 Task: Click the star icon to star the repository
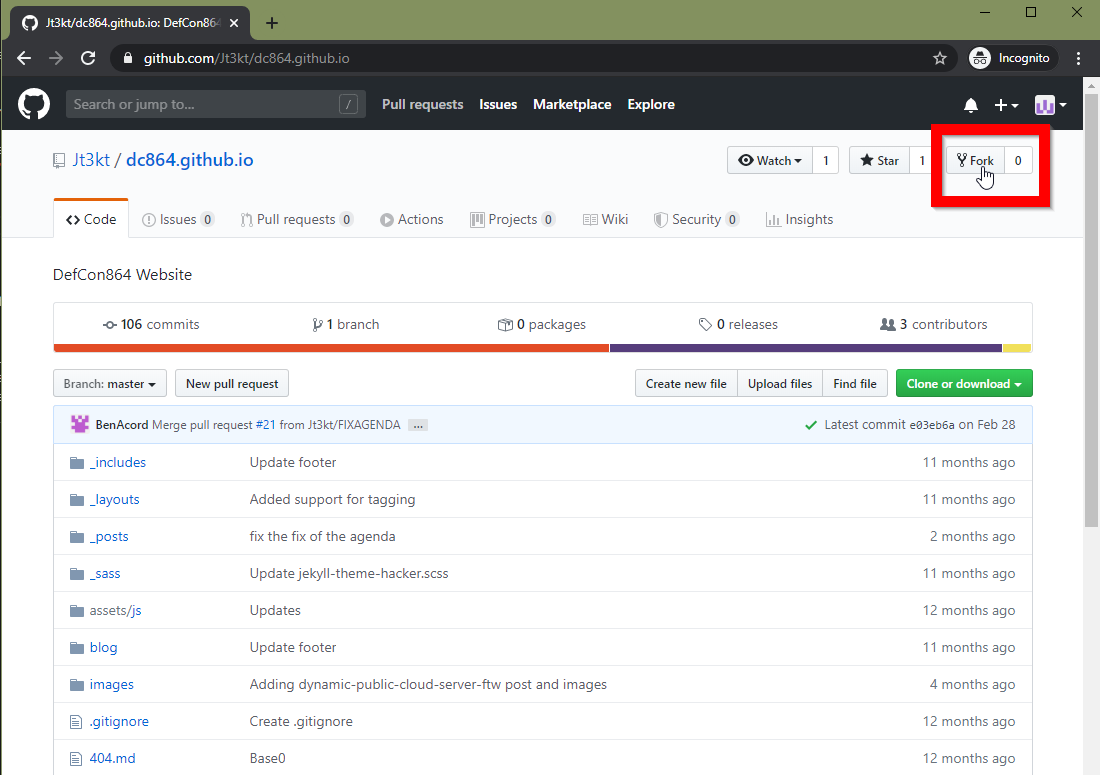coord(866,160)
